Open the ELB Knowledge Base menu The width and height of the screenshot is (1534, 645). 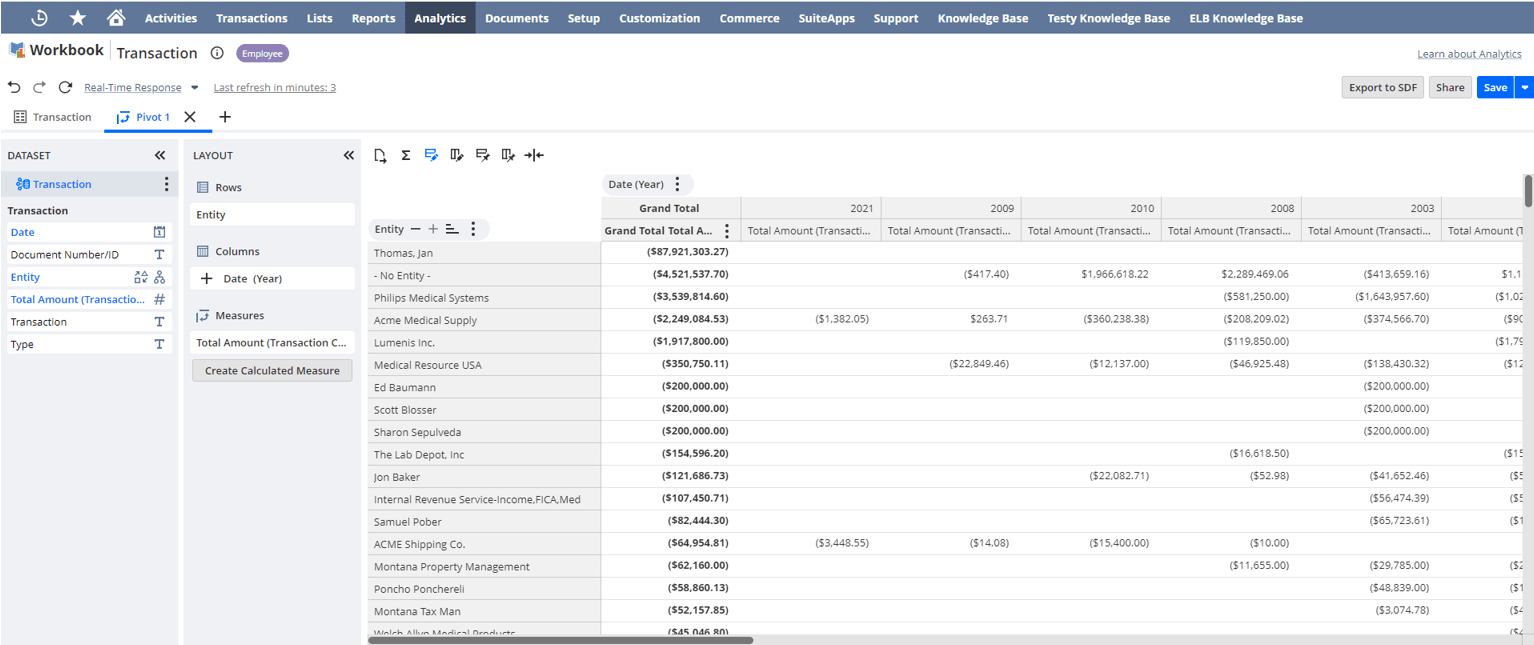click(1246, 18)
